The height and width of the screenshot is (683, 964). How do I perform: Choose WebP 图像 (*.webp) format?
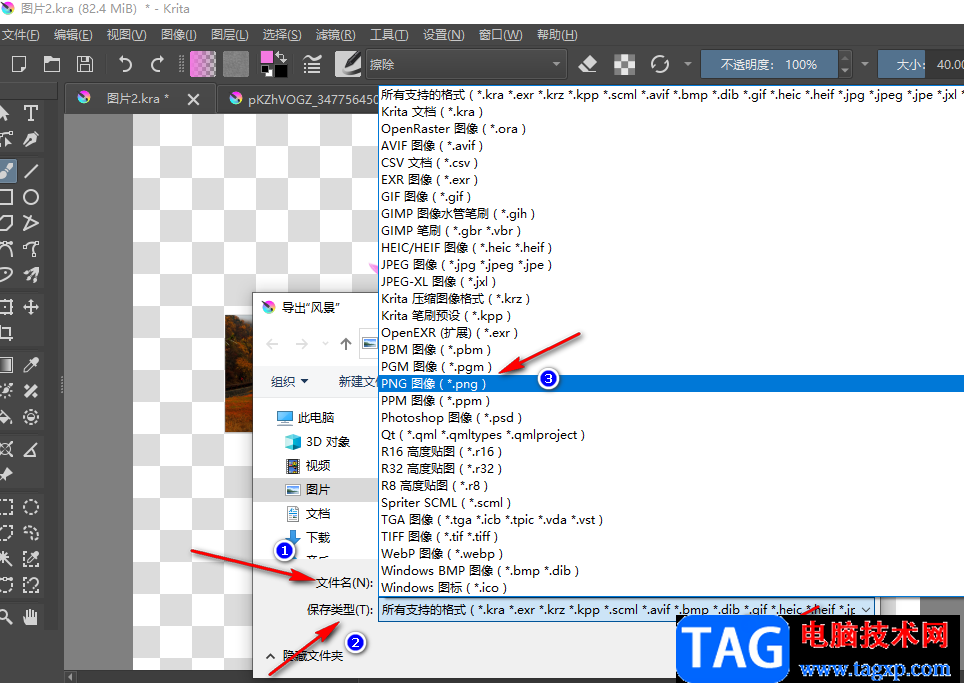click(x=671, y=554)
